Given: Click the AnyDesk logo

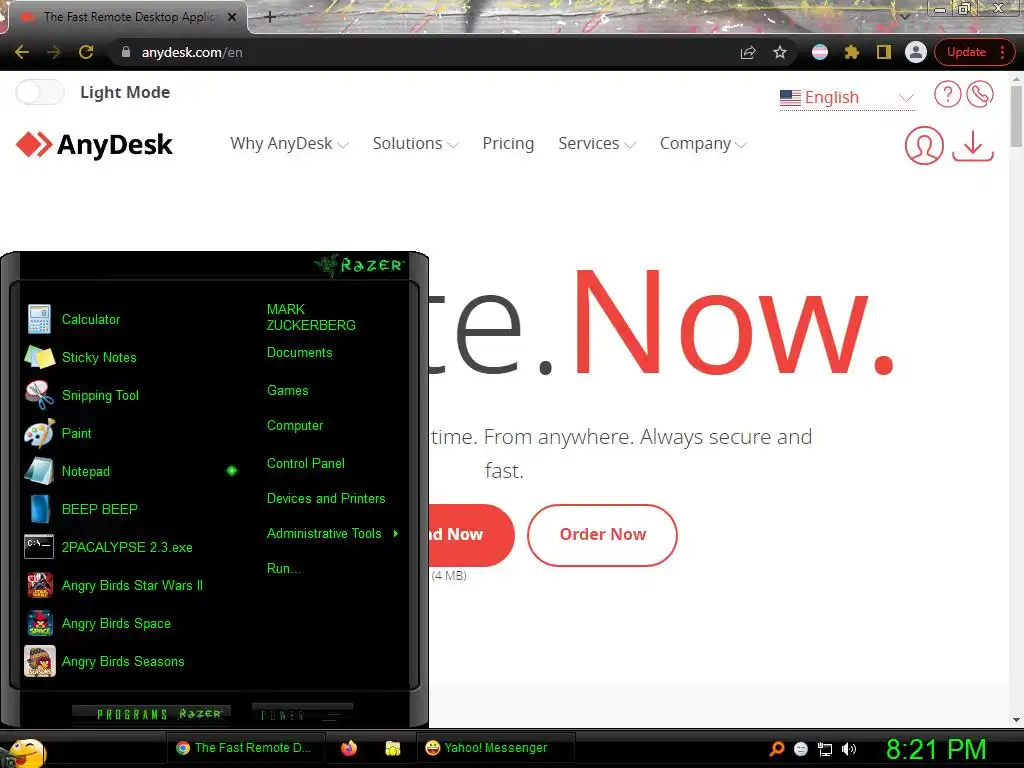Looking at the screenshot, I should click(94, 144).
